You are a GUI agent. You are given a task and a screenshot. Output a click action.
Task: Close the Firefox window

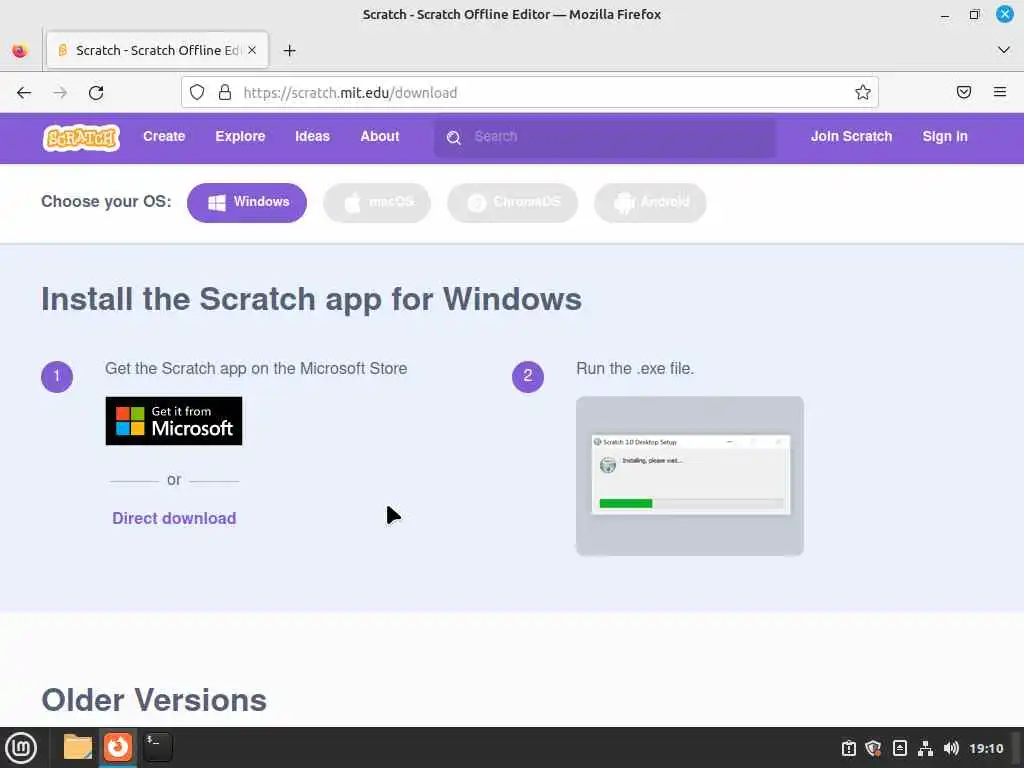[1004, 14]
